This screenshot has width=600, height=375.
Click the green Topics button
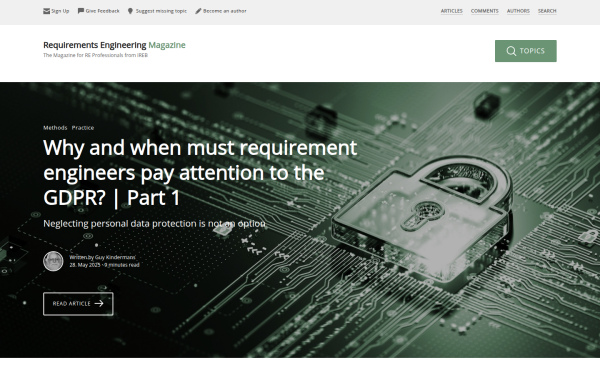(x=526, y=51)
